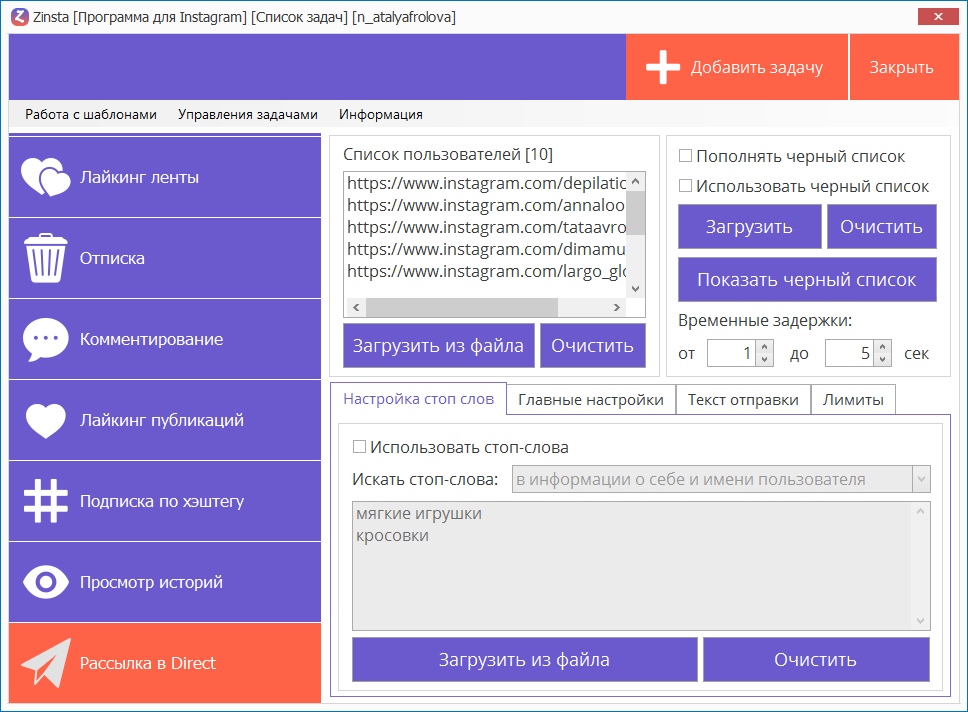Clear the user list with Очистить
Screen dimensions: 968x712
coord(593,346)
